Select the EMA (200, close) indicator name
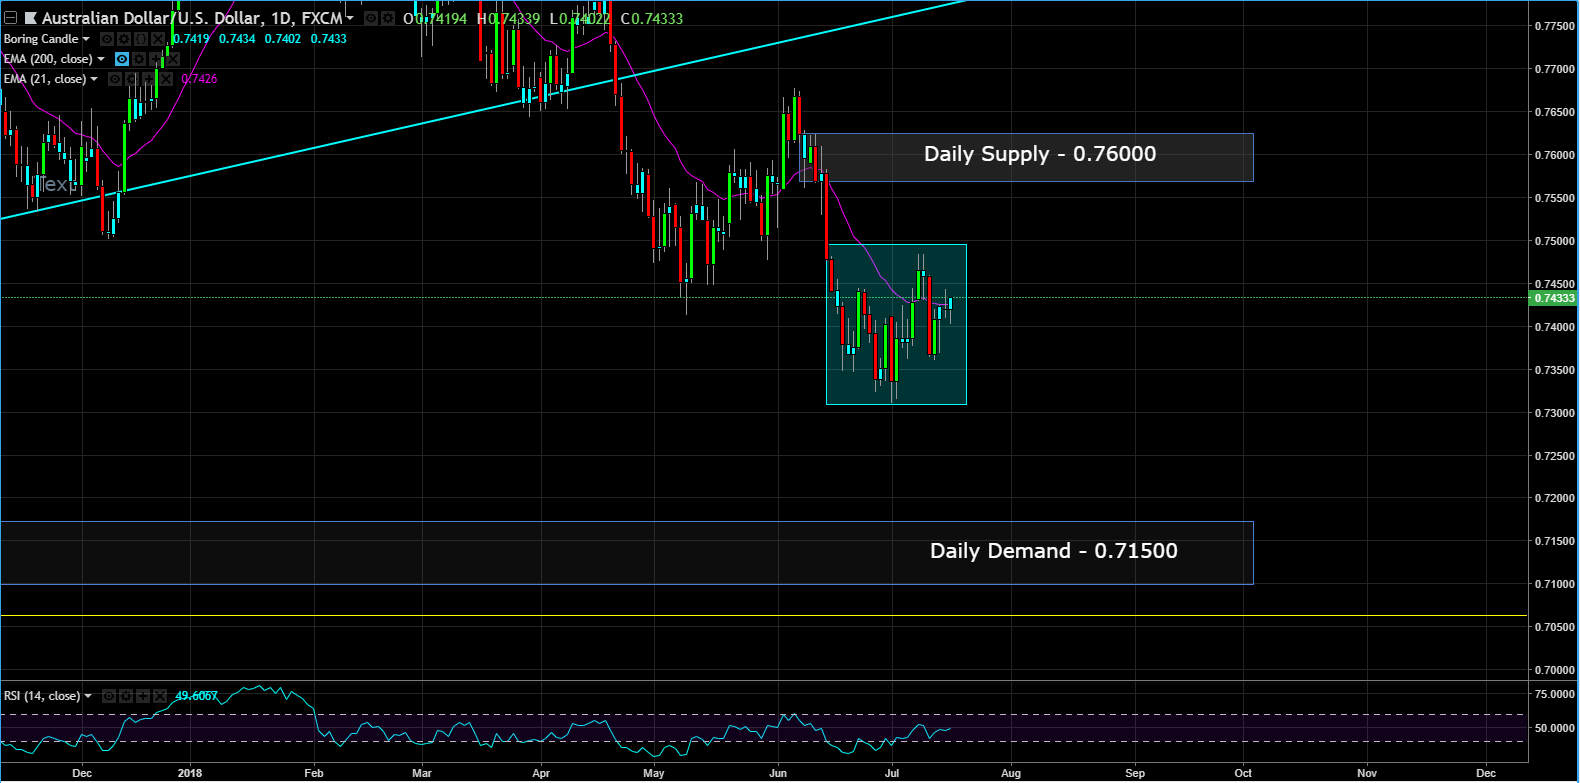The height and width of the screenshot is (783, 1580). 48,59
